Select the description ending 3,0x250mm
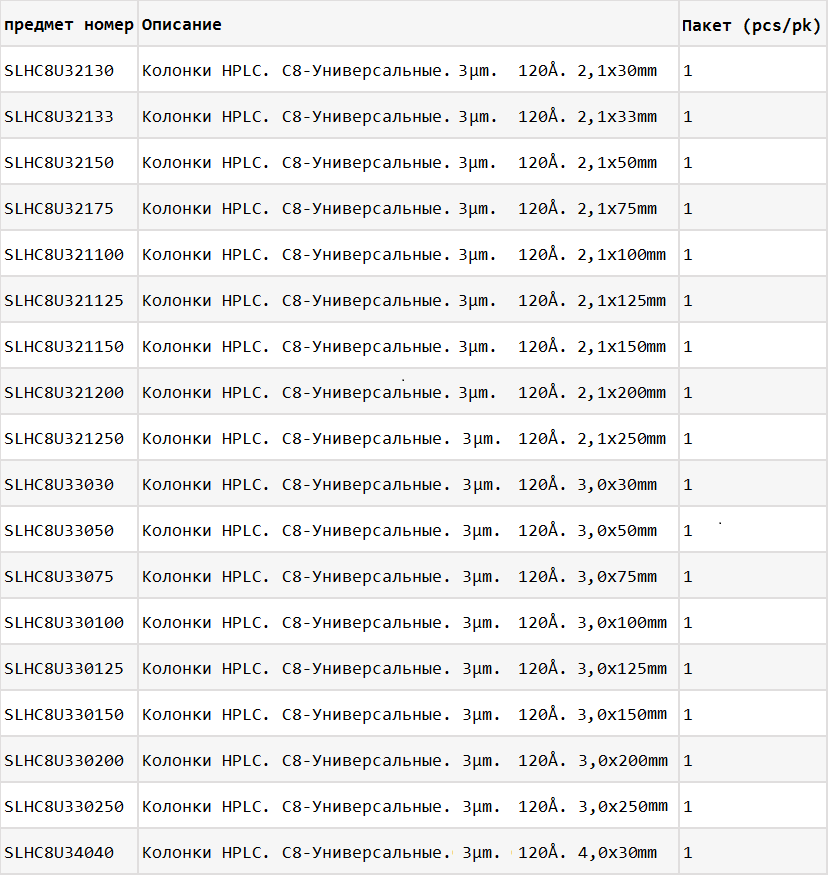Screen dimensions: 828x875 tap(405, 806)
